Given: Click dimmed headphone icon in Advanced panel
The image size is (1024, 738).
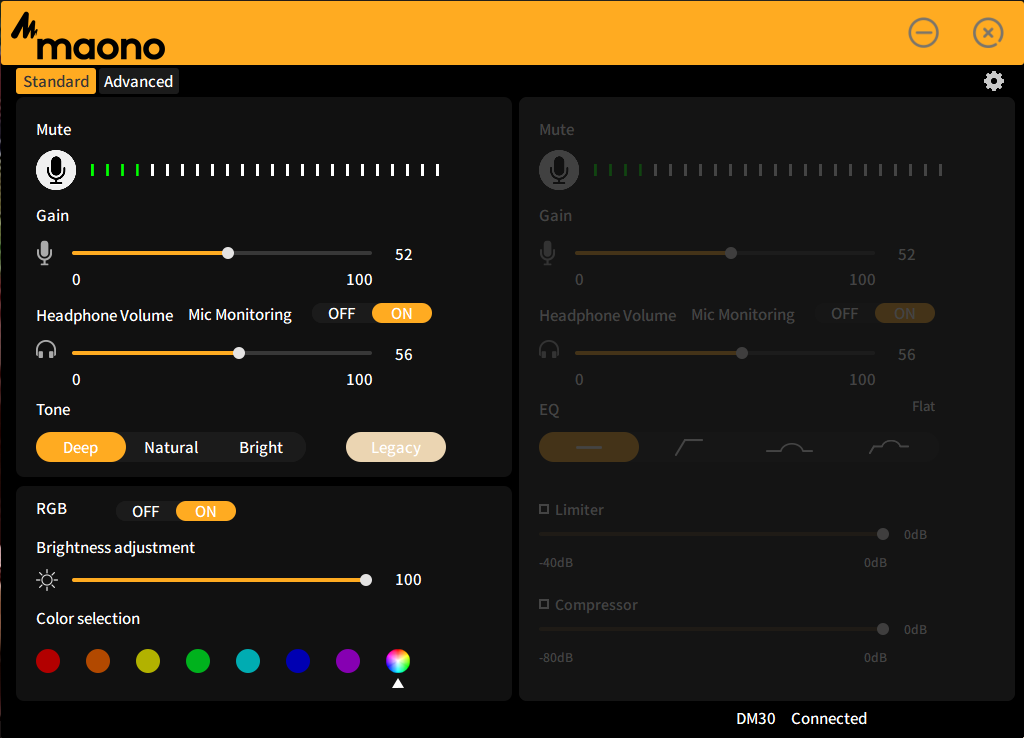Looking at the screenshot, I should (x=549, y=350).
